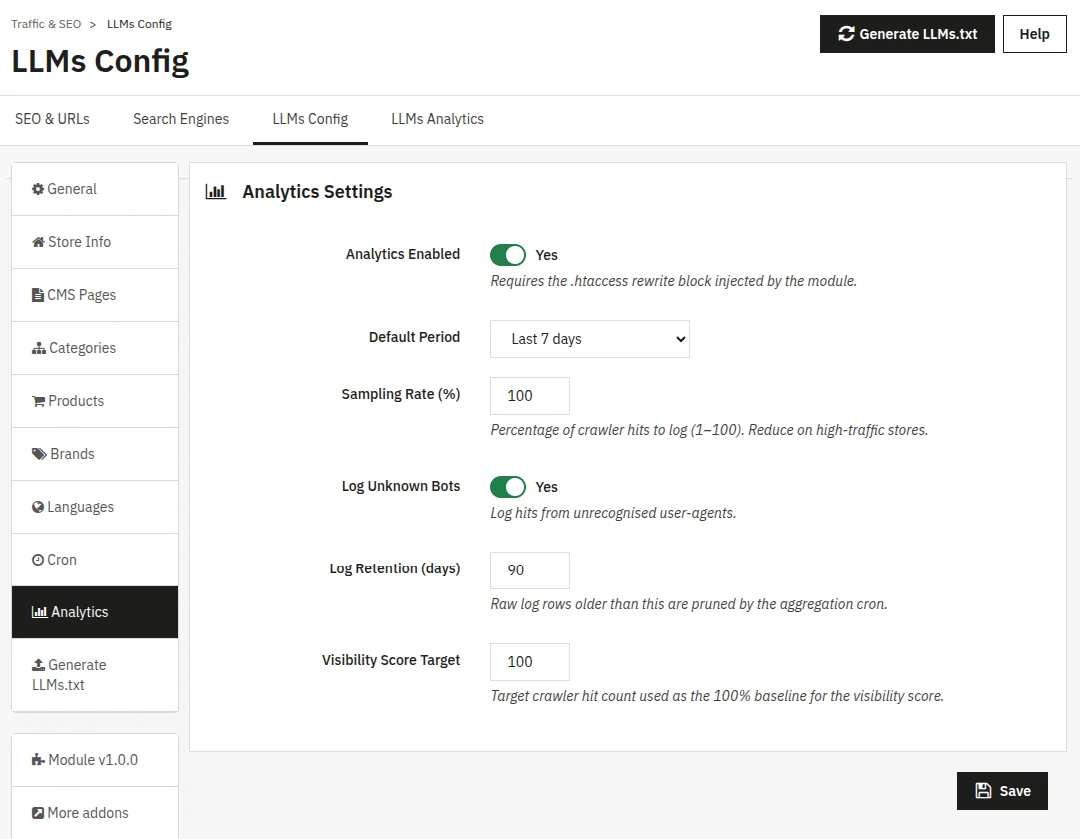Open the More addons link
Viewport: 1080px width, 839px height.
95,813
